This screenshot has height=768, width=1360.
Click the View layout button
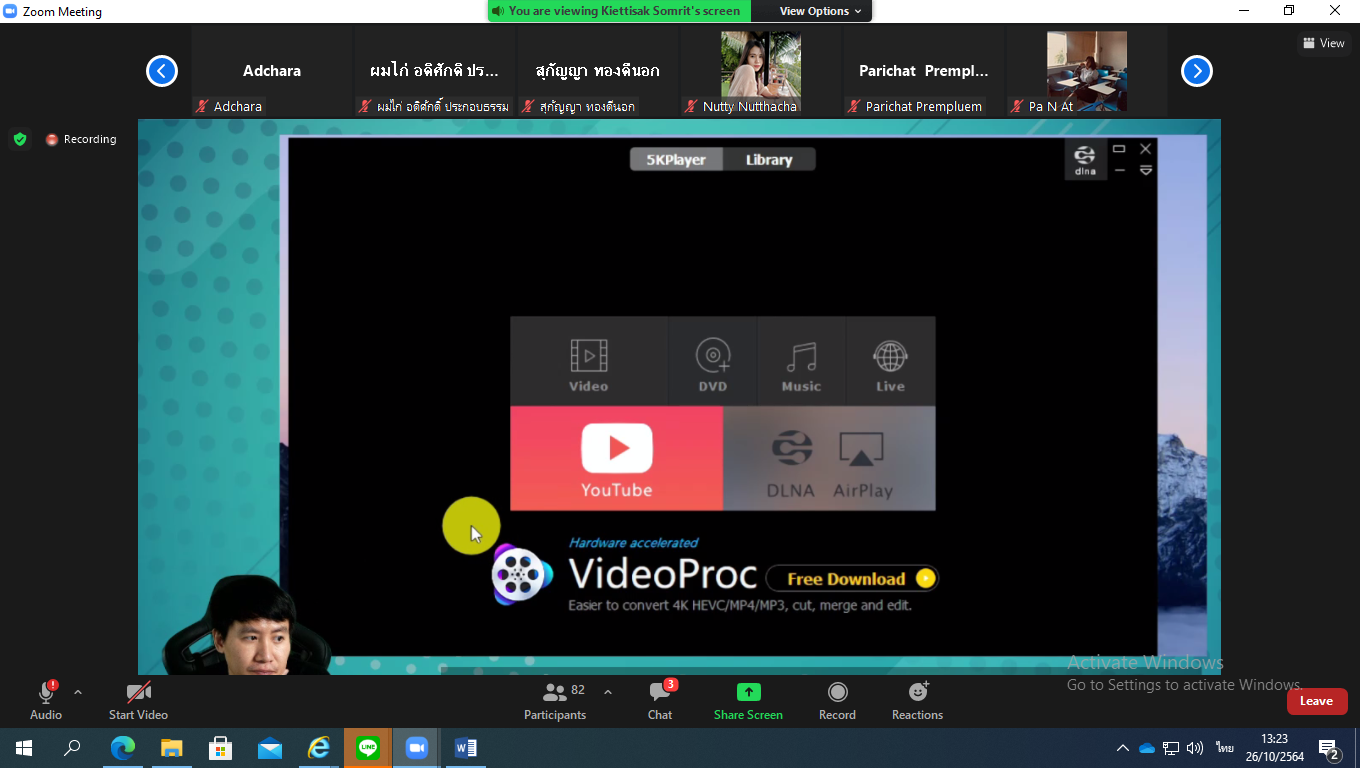point(1324,43)
